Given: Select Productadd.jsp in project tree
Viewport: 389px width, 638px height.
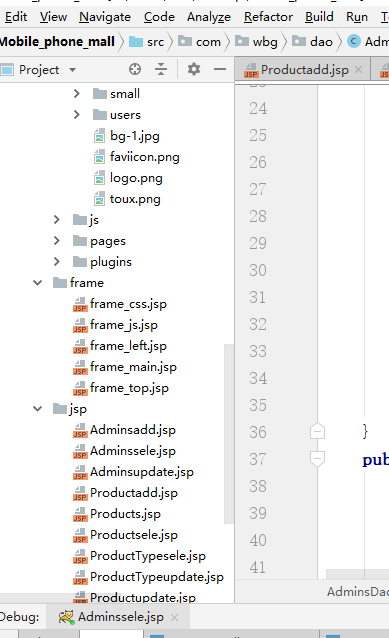Looking at the screenshot, I should [133, 493].
